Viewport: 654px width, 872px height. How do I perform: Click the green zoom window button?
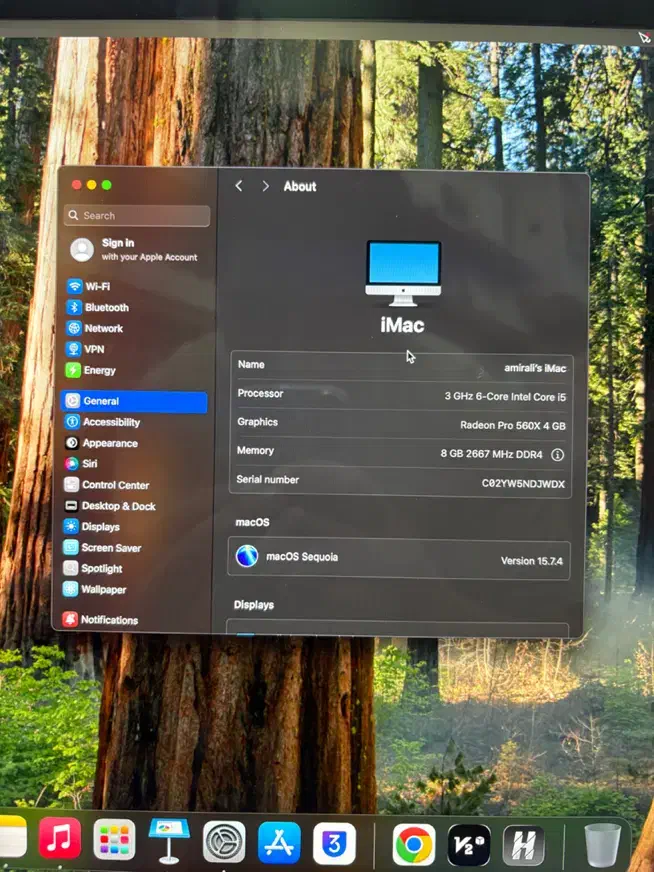106,185
